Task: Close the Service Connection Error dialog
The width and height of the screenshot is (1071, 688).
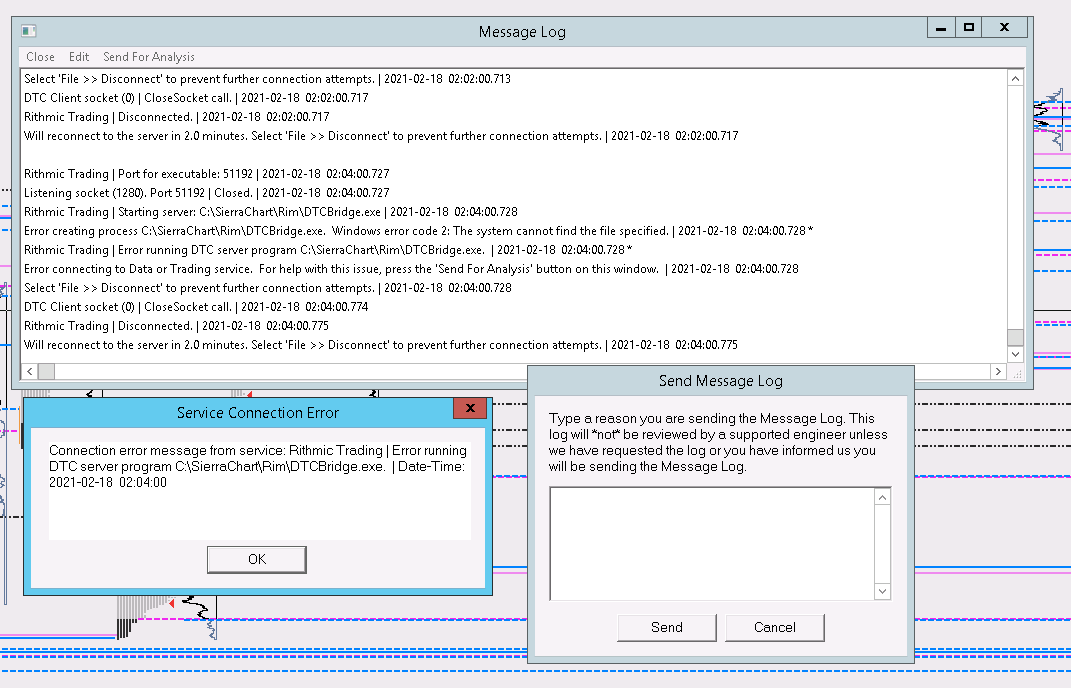Action: 470,409
